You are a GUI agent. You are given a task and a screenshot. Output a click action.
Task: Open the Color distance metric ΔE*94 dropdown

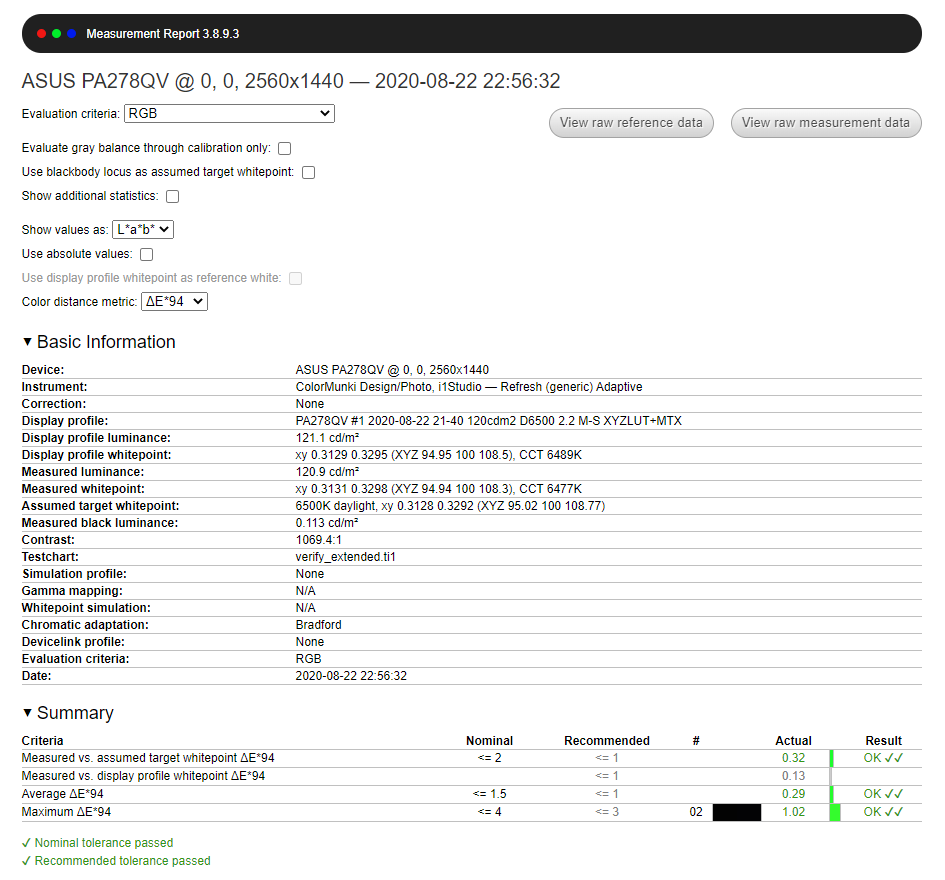pos(174,301)
